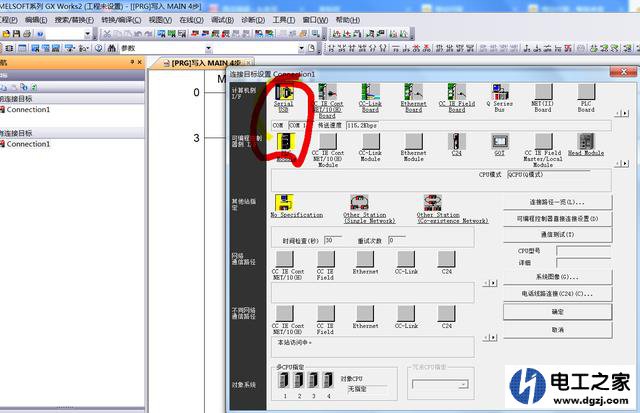Select the Head Module icon

pyautogui.click(x=586, y=141)
